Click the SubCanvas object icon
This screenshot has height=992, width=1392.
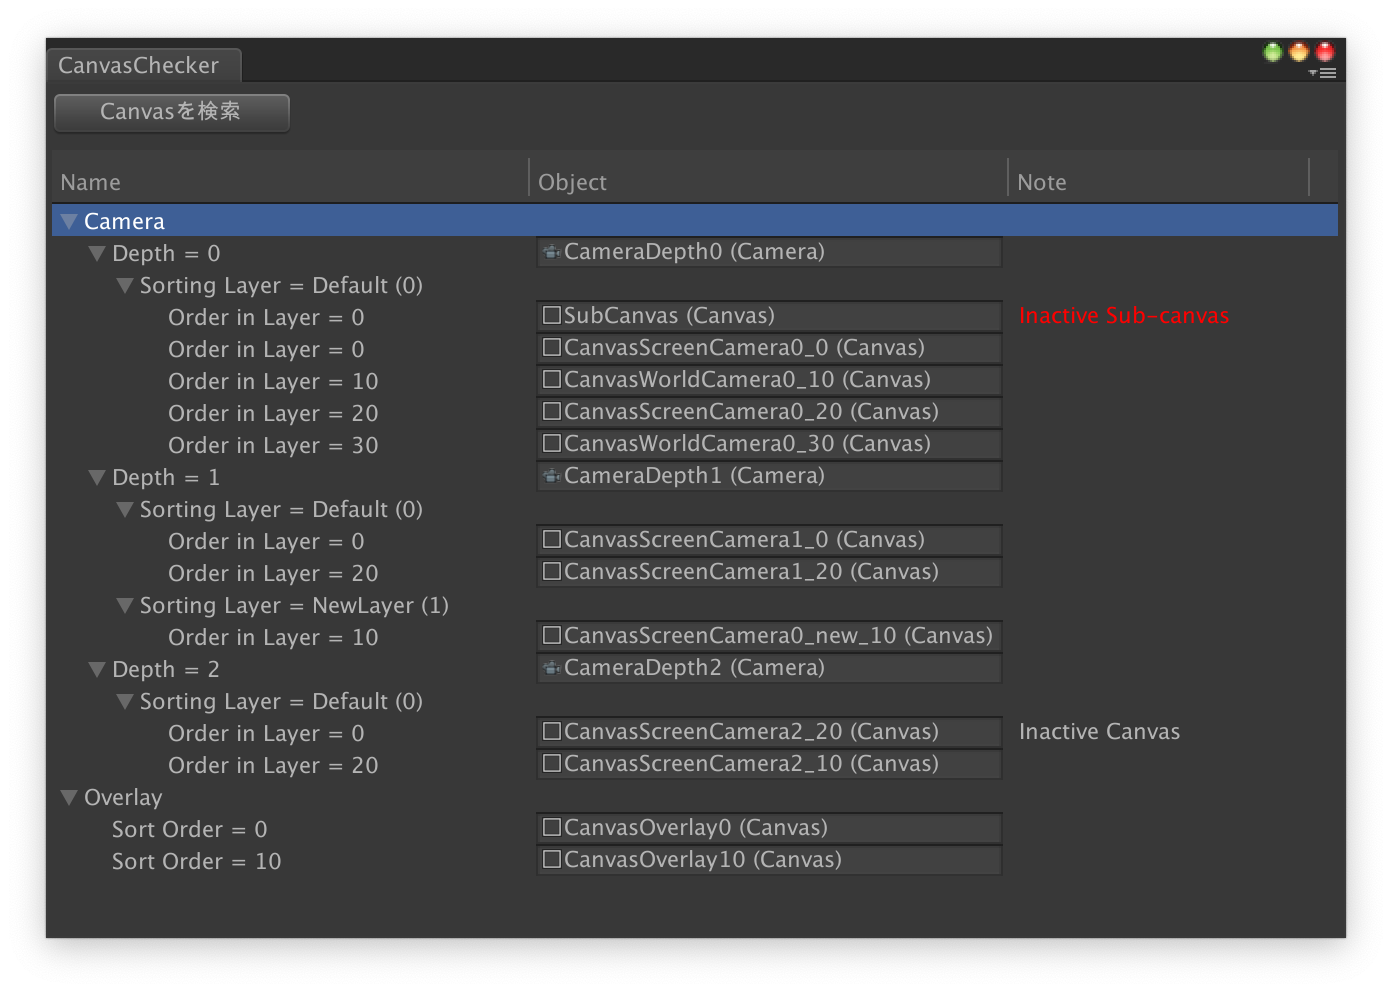(551, 316)
